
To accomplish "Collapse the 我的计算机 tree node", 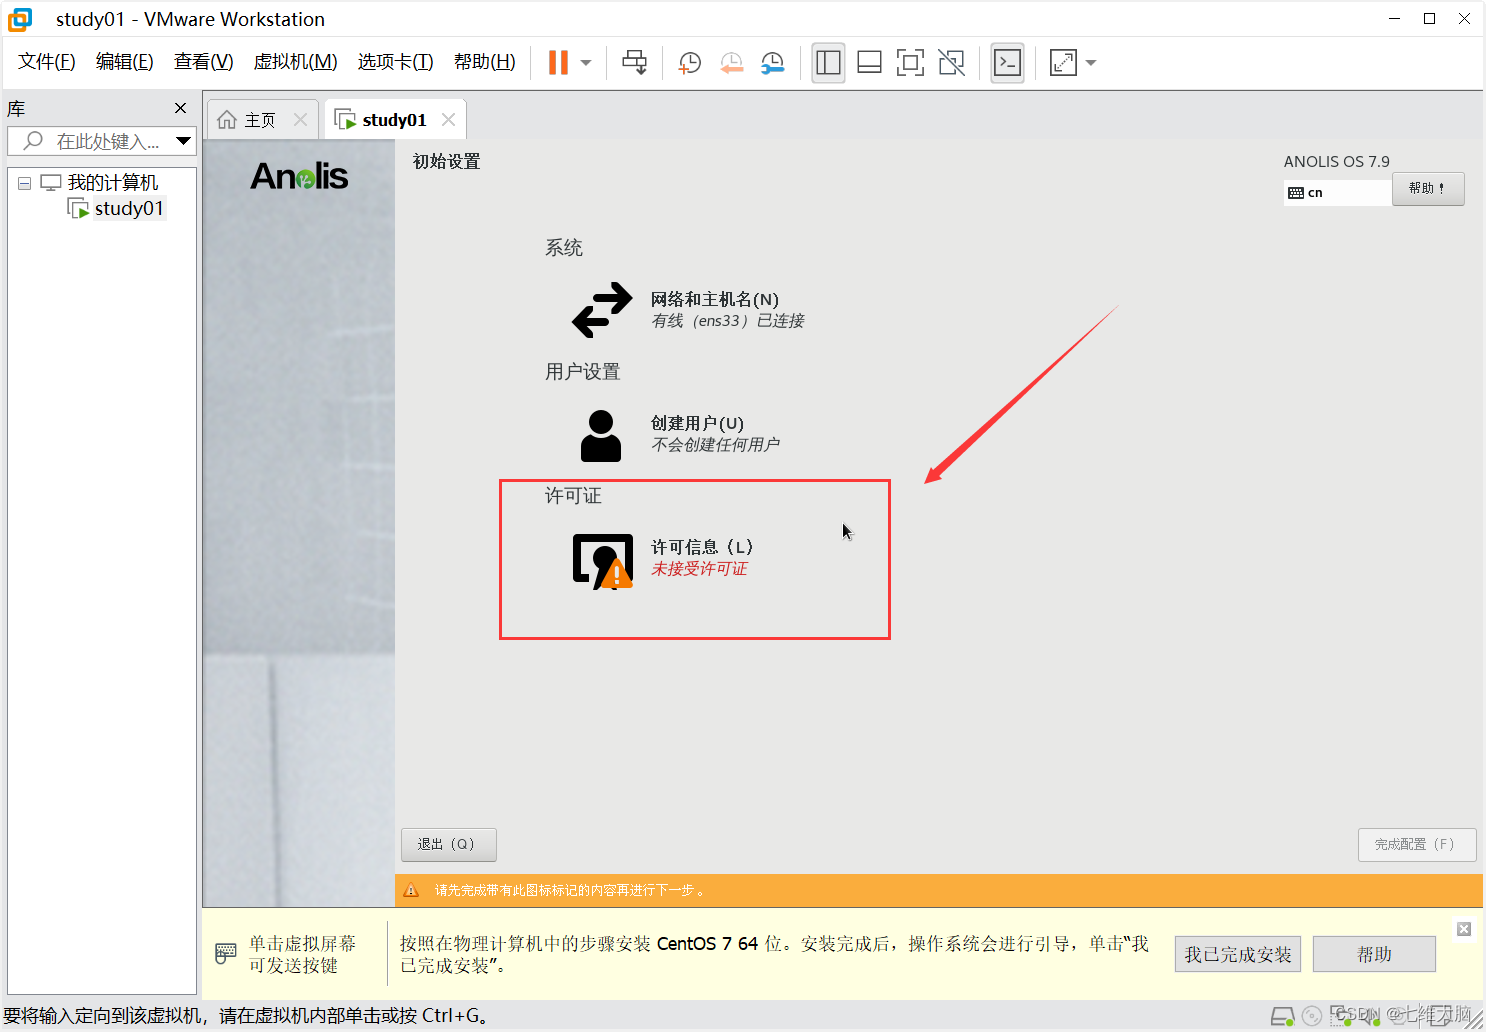I will tap(25, 183).
